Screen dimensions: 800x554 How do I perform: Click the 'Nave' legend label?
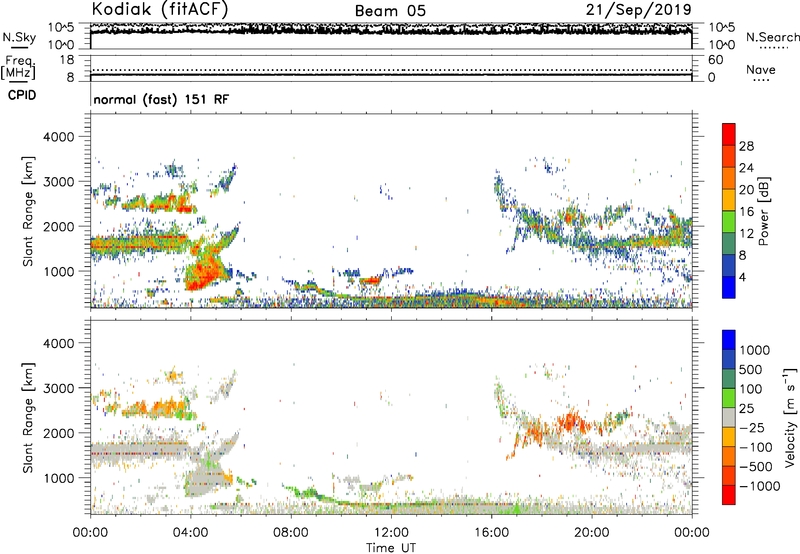(760, 70)
